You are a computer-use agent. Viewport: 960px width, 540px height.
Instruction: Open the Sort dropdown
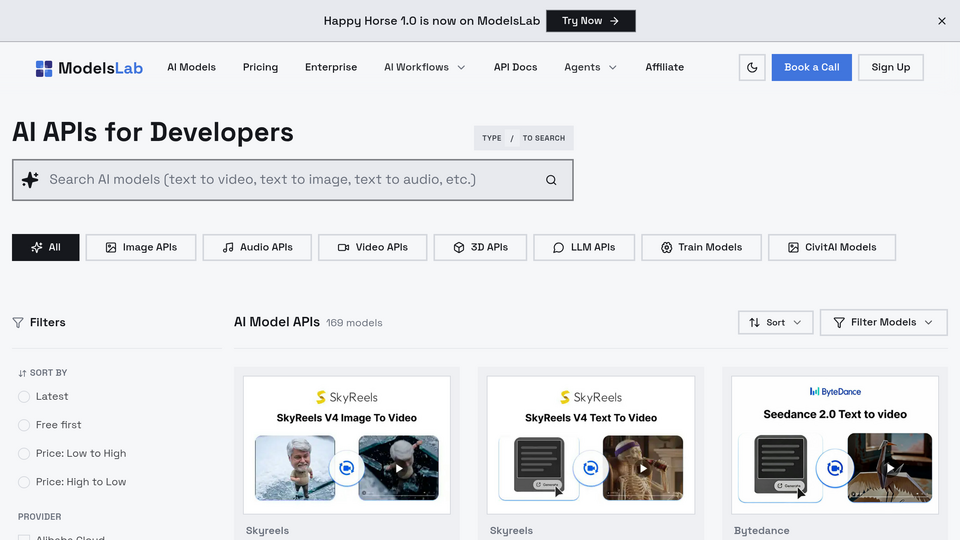[x=775, y=323]
